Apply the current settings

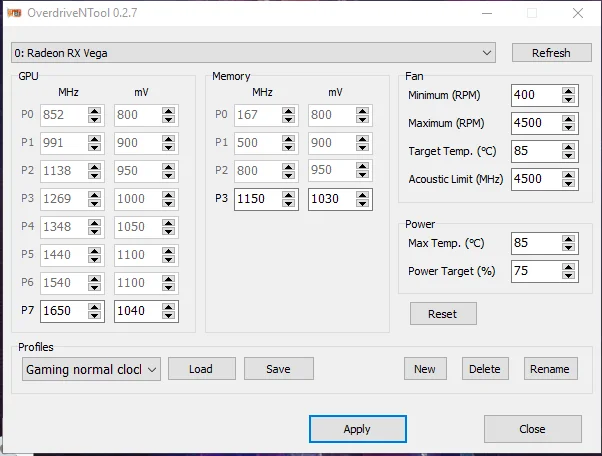click(x=357, y=429)
